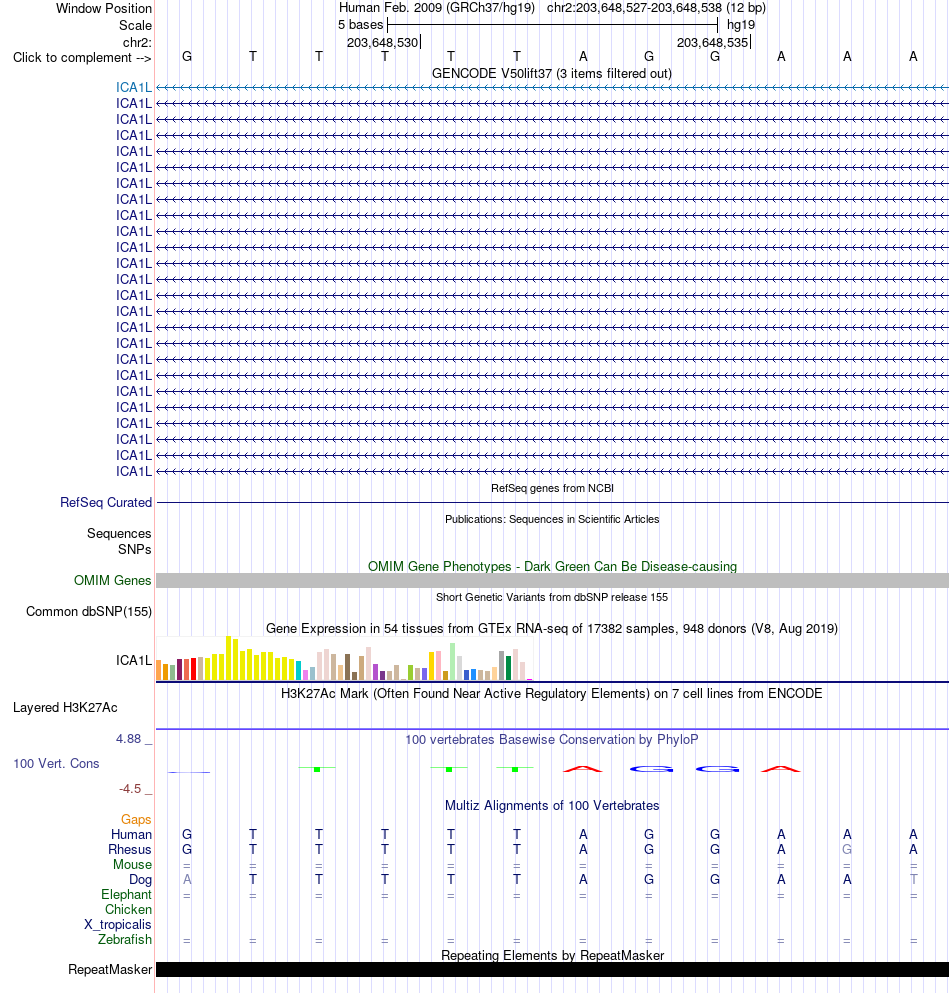Select the Chicken alignment row label

(x=129, y=909)
